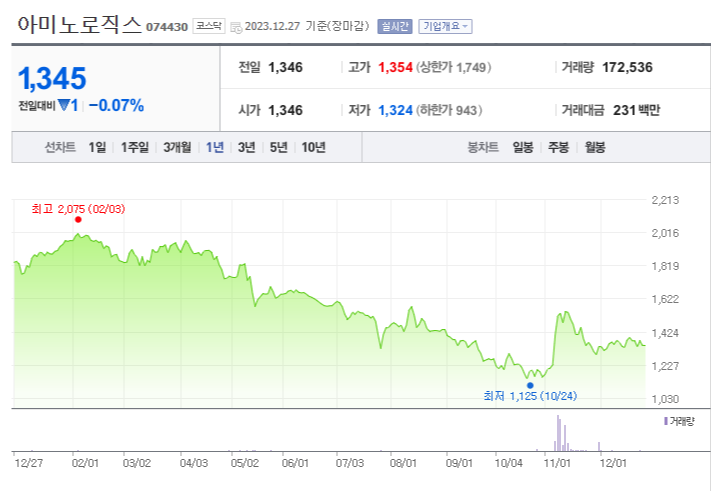711x491 pixels.
Task: Select the 1일 line chart tab
Action: pyautogui.click(x=97, y=147)
